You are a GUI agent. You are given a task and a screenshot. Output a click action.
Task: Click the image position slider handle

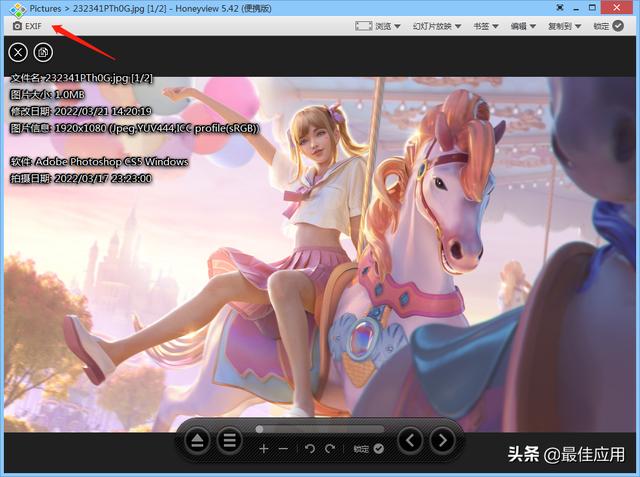(259, 429)
